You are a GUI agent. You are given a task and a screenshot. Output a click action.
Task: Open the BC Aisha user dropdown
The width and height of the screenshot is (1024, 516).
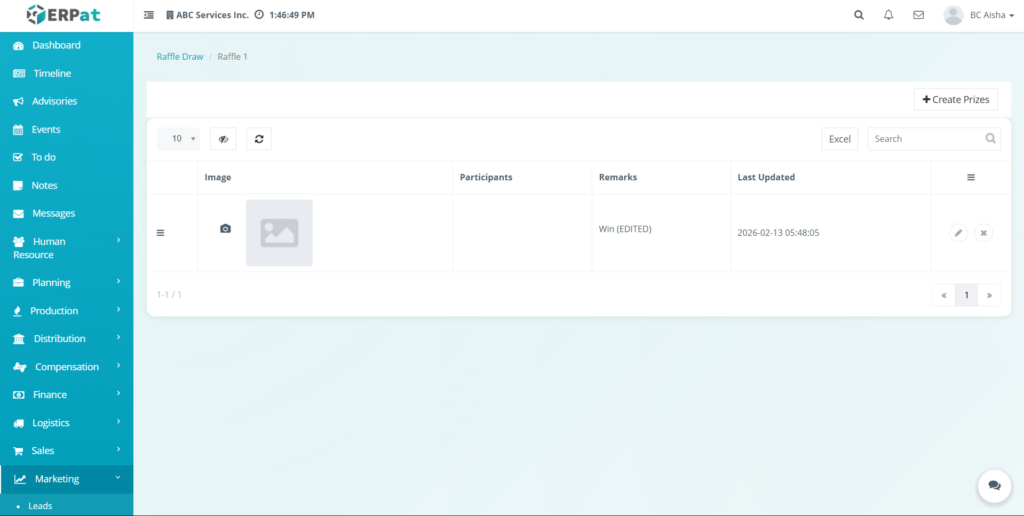(975, 15)
